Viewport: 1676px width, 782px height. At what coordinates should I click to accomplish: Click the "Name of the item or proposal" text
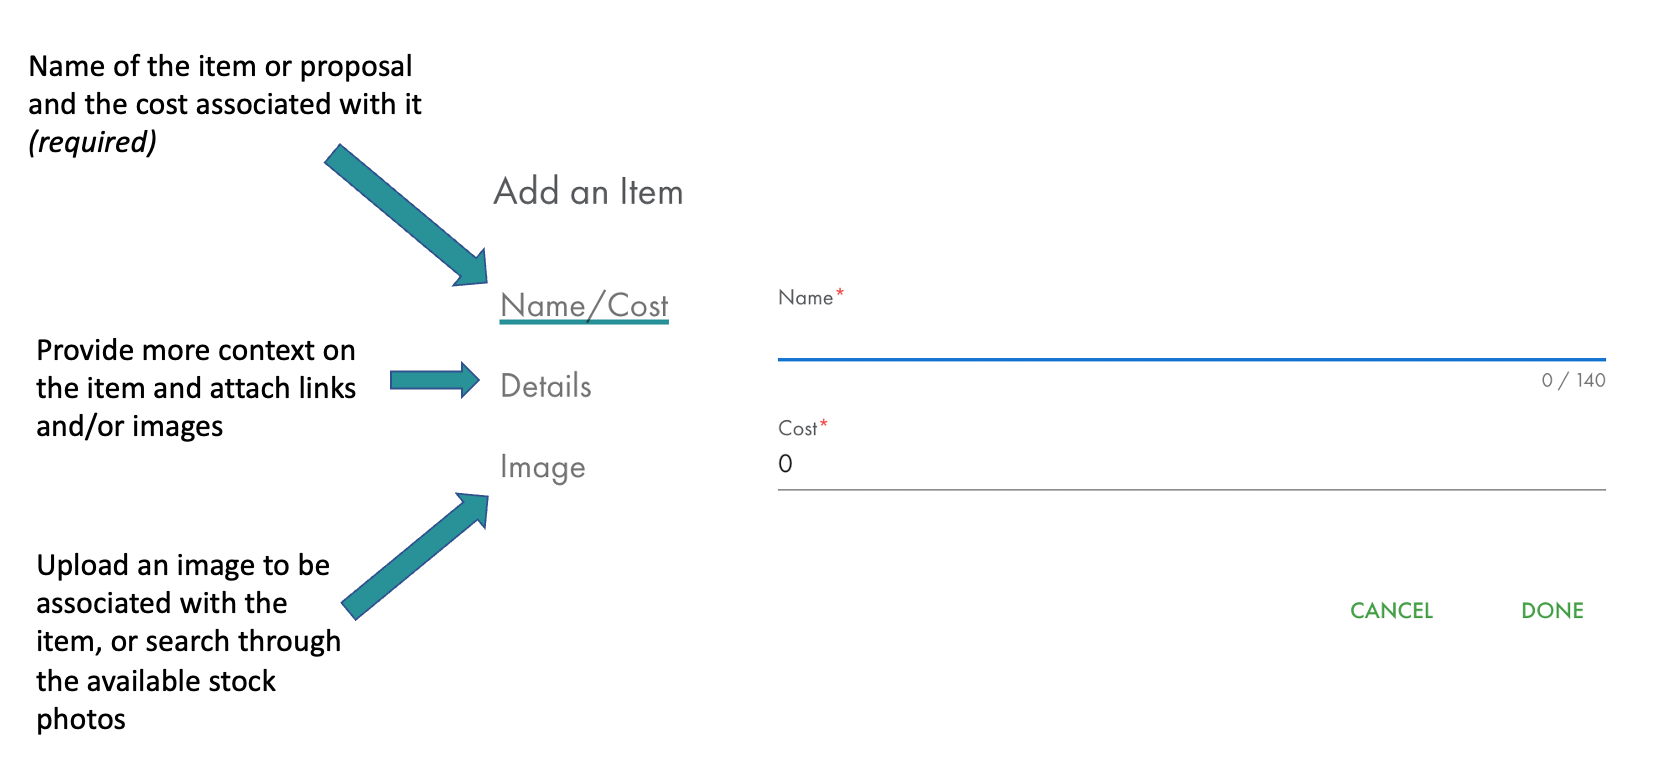click(220, 66)
